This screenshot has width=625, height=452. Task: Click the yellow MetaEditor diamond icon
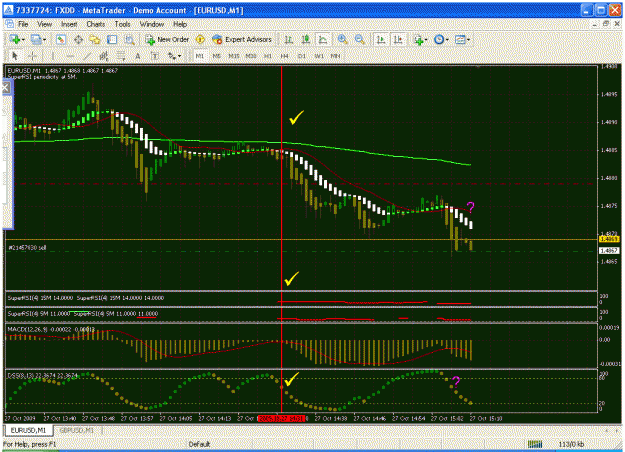[x=200, y=39]
